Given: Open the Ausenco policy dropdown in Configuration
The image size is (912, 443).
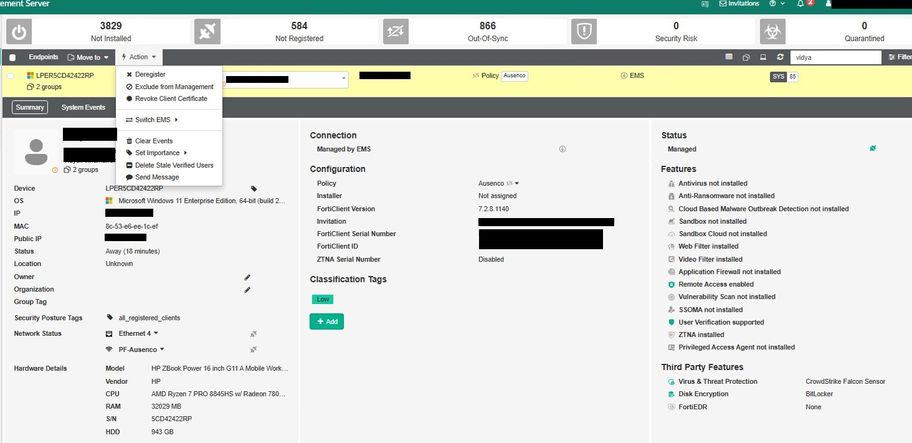Looking at the screenshot, I should point(498,183).
